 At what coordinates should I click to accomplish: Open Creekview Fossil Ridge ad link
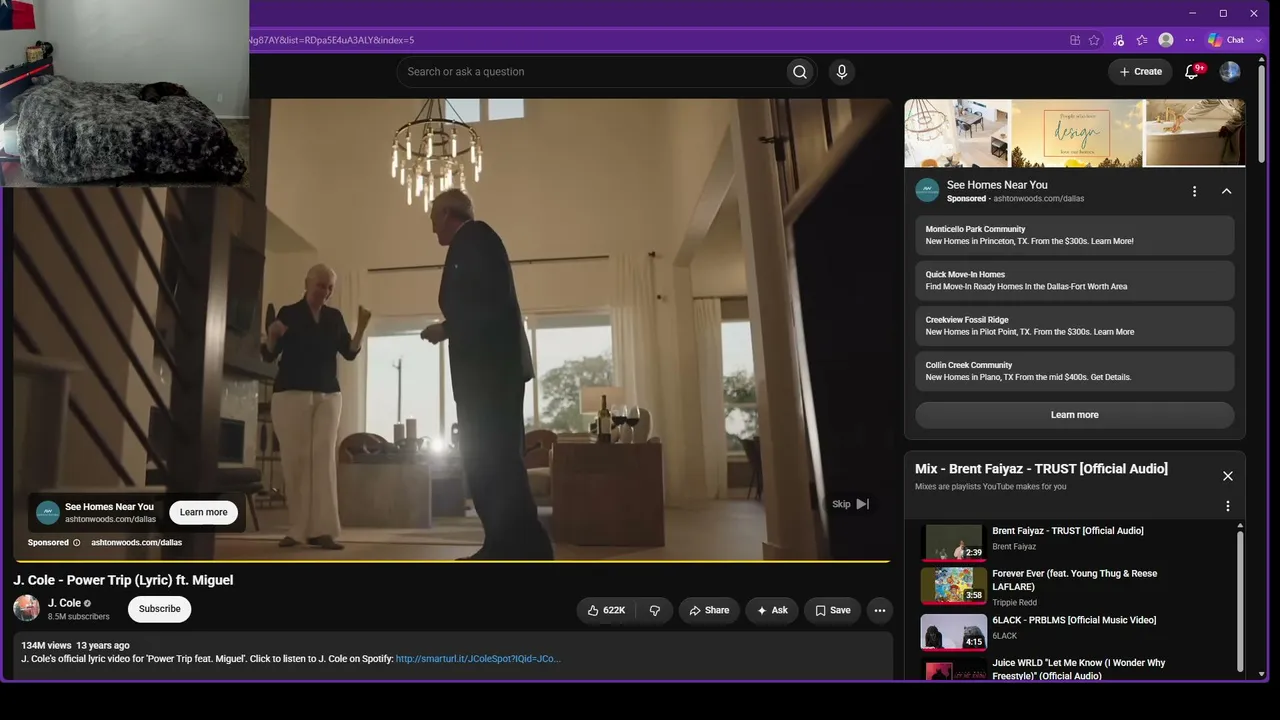coord(1075,326)
